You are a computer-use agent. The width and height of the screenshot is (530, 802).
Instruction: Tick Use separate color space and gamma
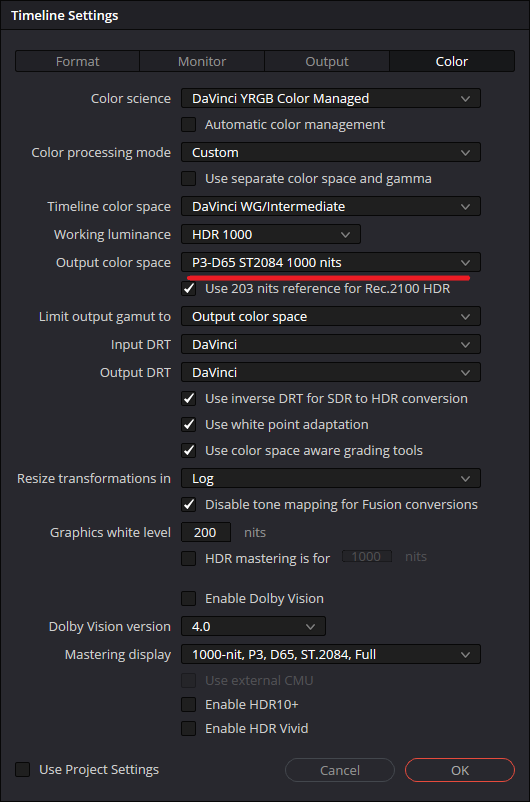pyautogui.click(x=189, y=179)
